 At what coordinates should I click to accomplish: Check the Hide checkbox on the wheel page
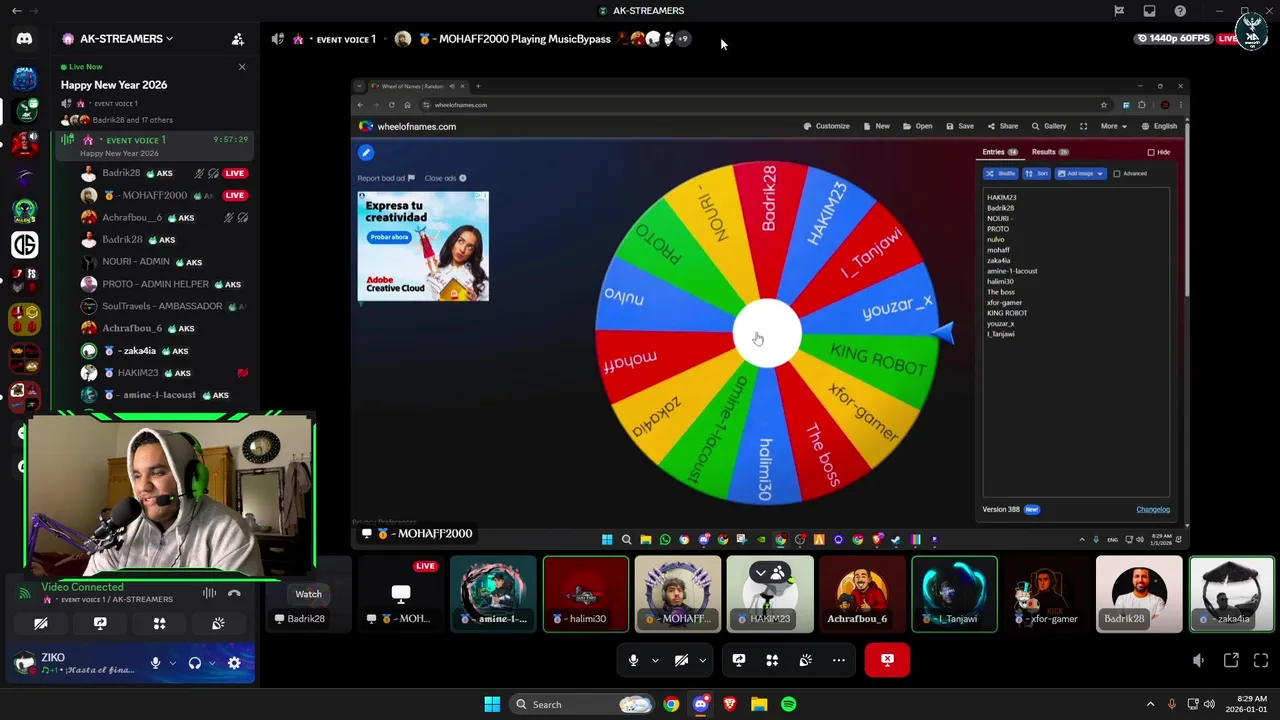pyautogui.click(x=1151, y=152)
